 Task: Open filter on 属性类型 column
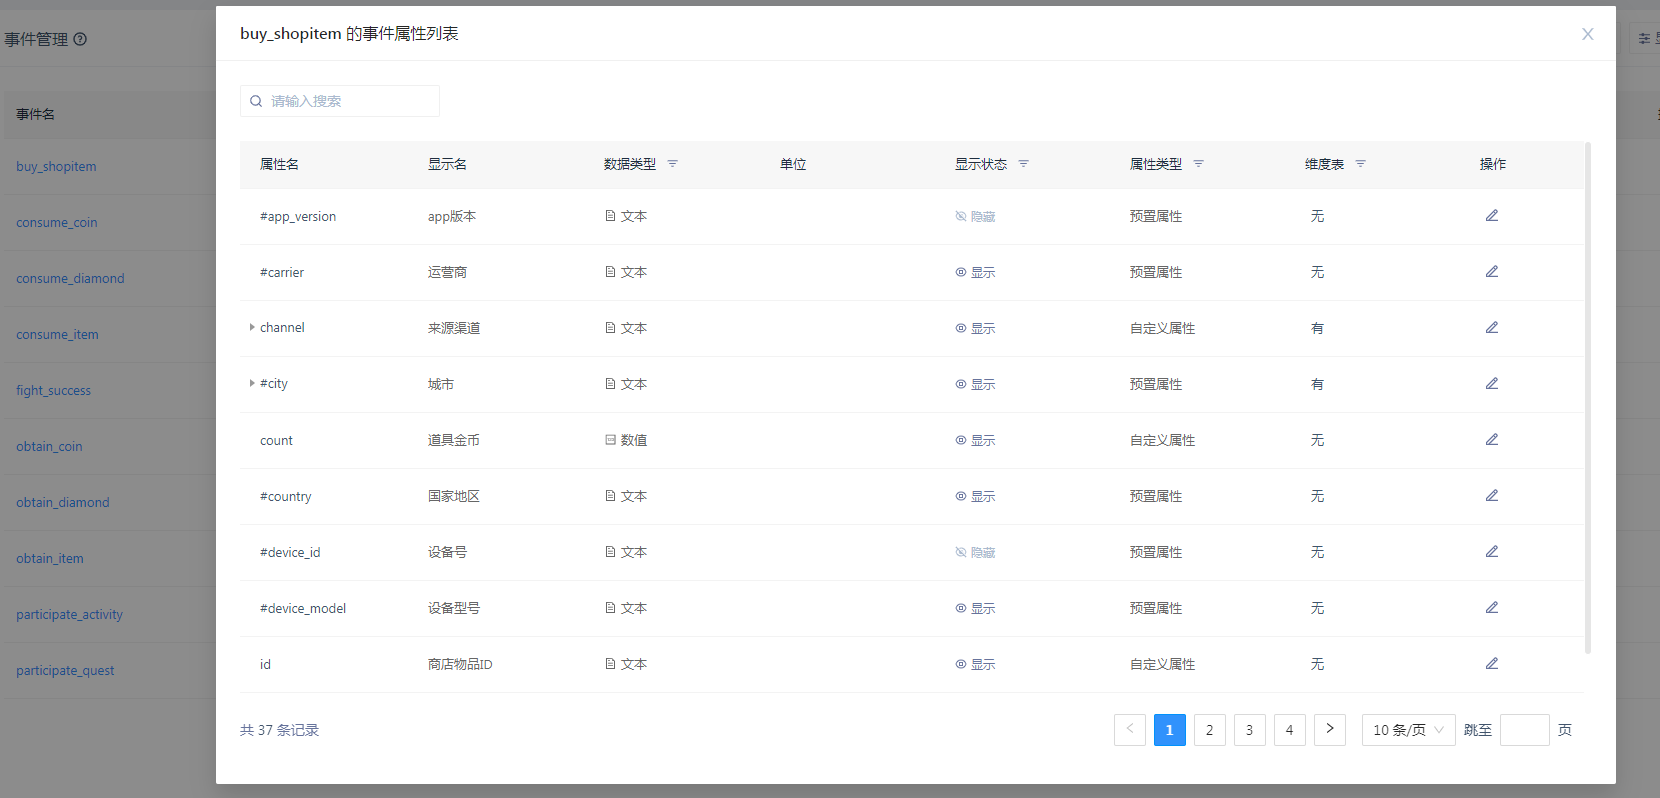tap(1198, 164)
